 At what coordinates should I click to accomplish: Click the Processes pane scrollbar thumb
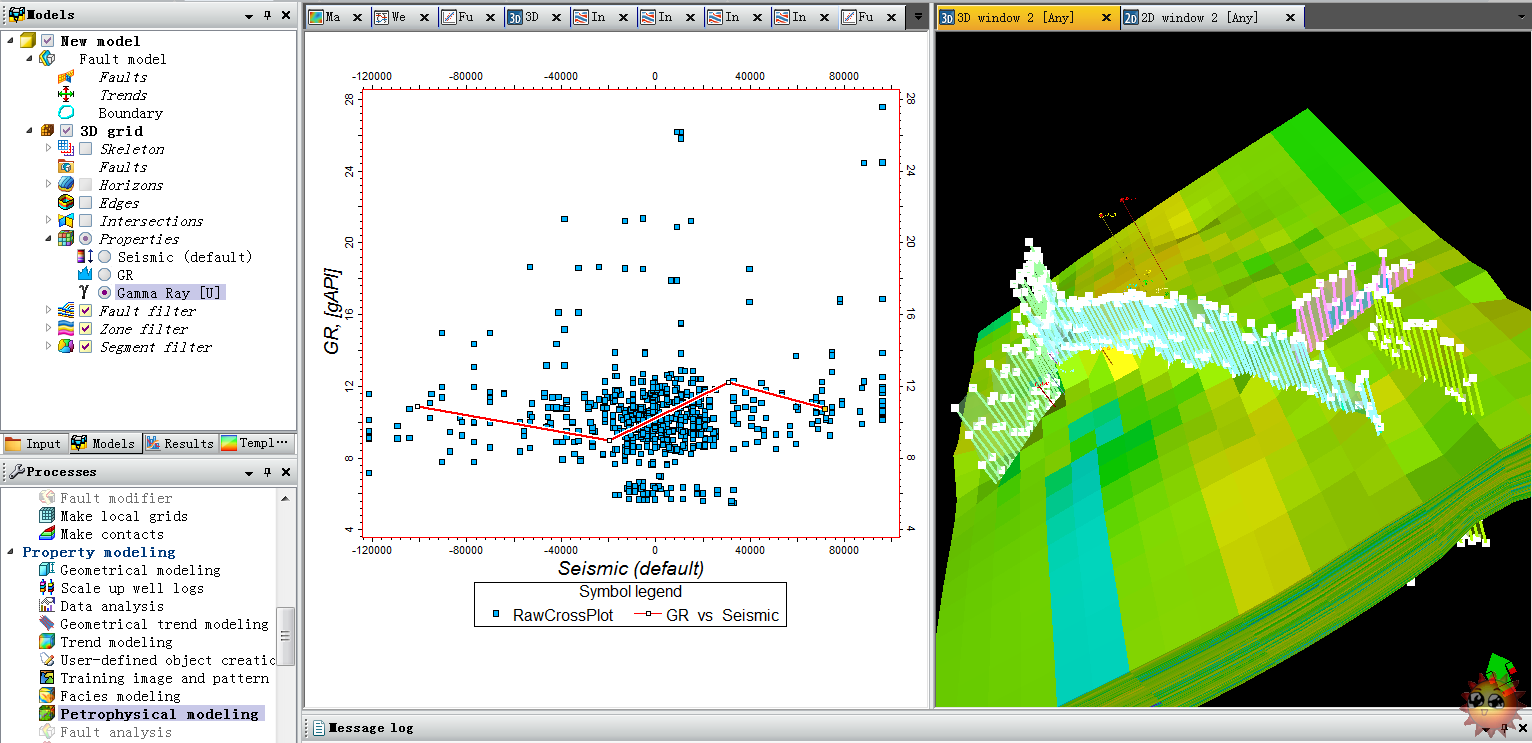(x=286, y=636)
